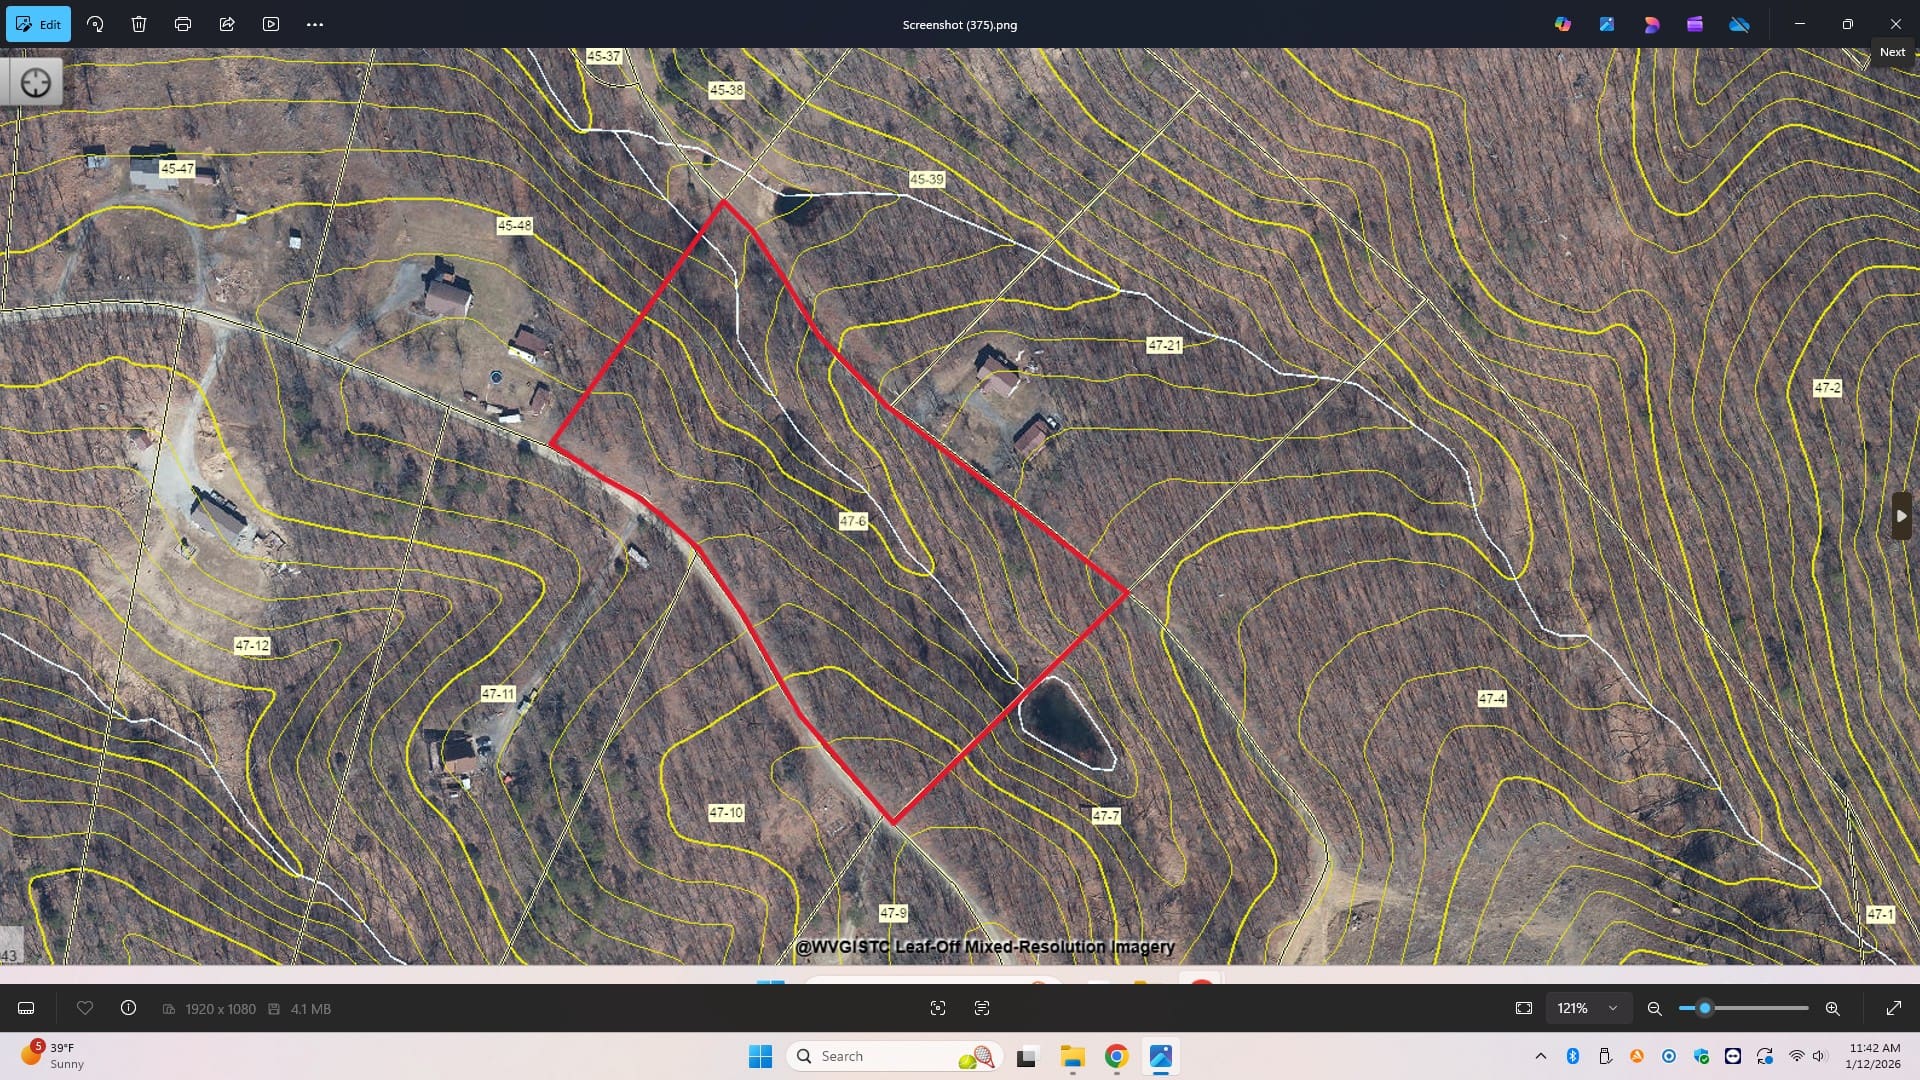Click the scan text icon
Screen dimensions: 1920x1080
pyautogui.click(x=982, y=1008)
